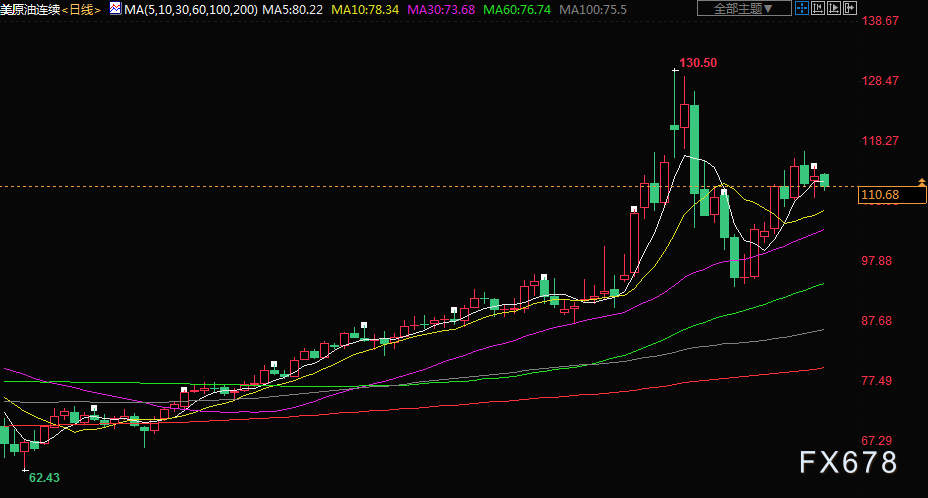Click the chart play-forward axis icon
The image size is (928, 498).
[834, 8]
